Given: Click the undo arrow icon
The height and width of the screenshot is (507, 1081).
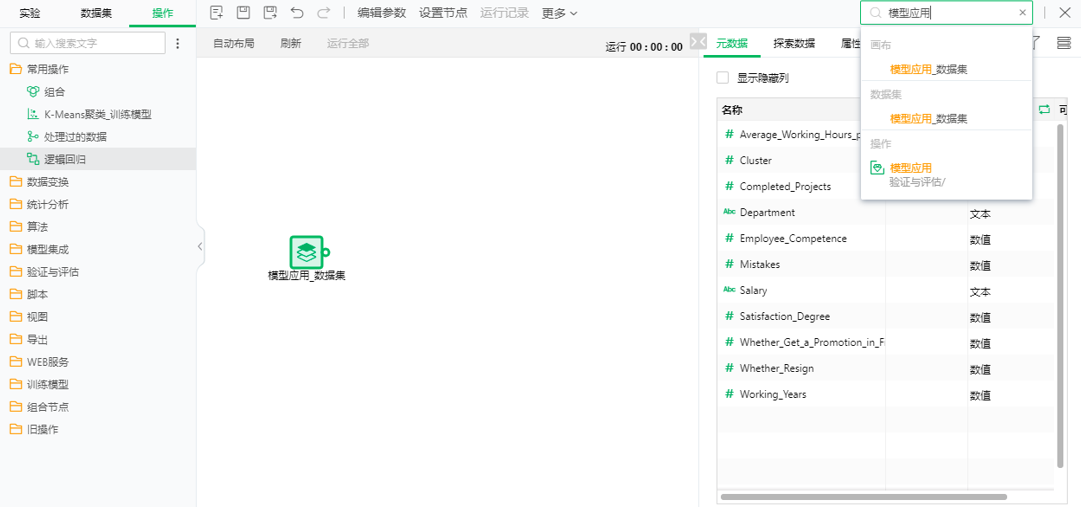Looking at the screenshot, I should (296, 12).
